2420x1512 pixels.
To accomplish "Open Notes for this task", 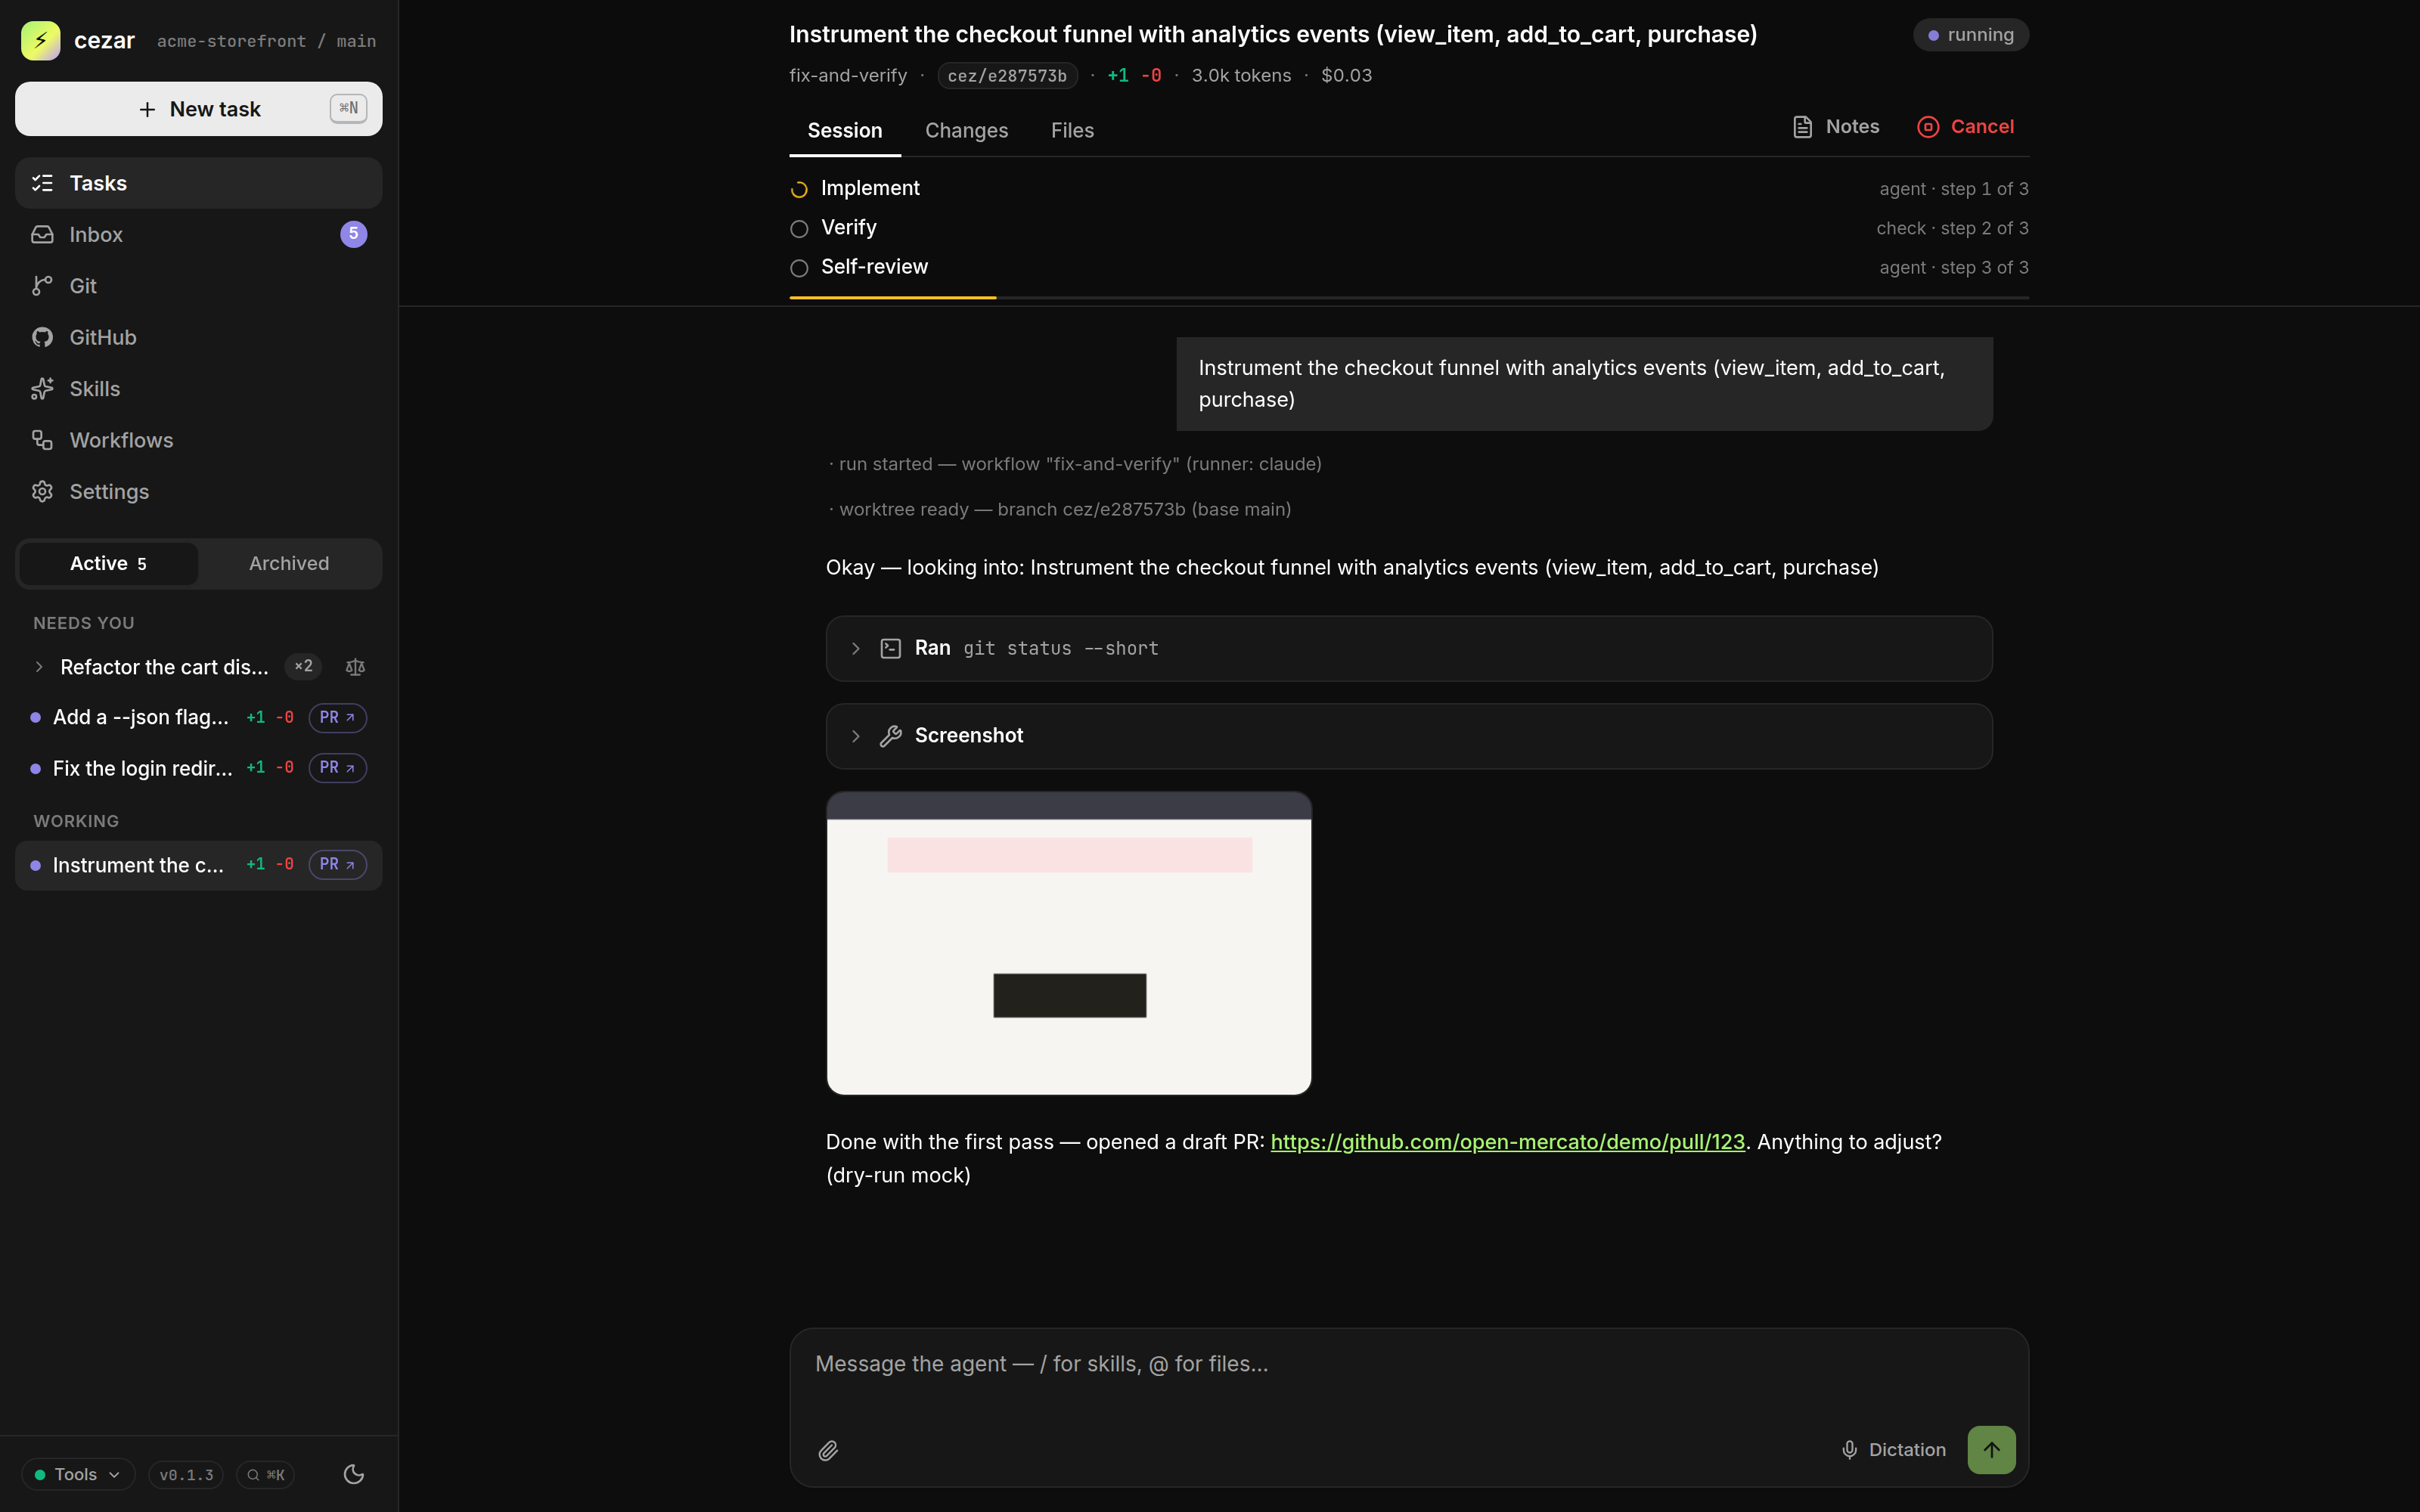I will pyautogui.click(x=1835, y=127).
